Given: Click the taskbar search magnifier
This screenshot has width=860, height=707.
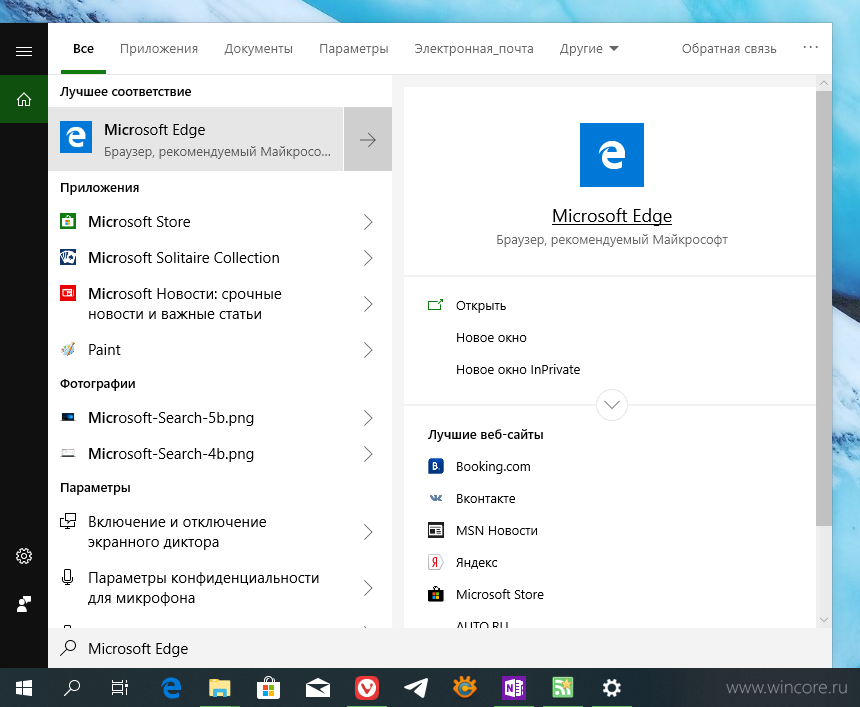Looking at the screenshot, I should (72, 688).
